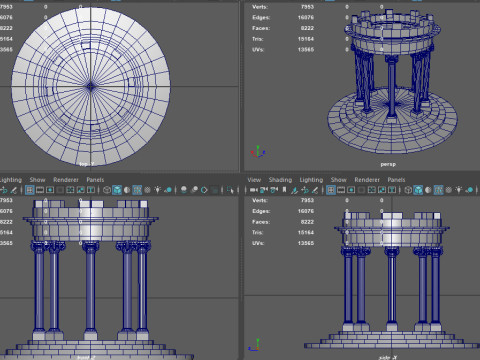Open View menu of side panel
The height and width of the screenshot is (360, 480).
[x=254, y=180]
